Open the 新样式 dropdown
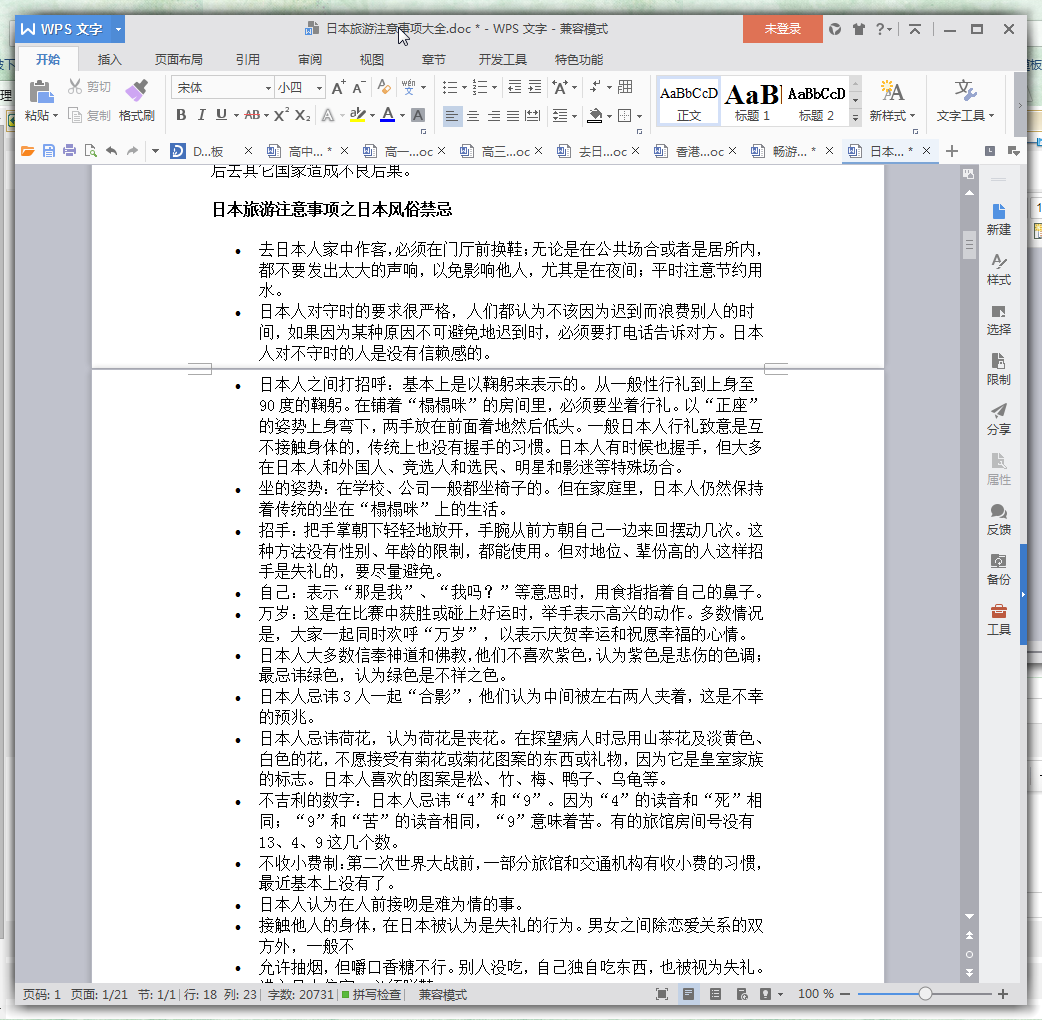1042x1020 pixels. 892,101
